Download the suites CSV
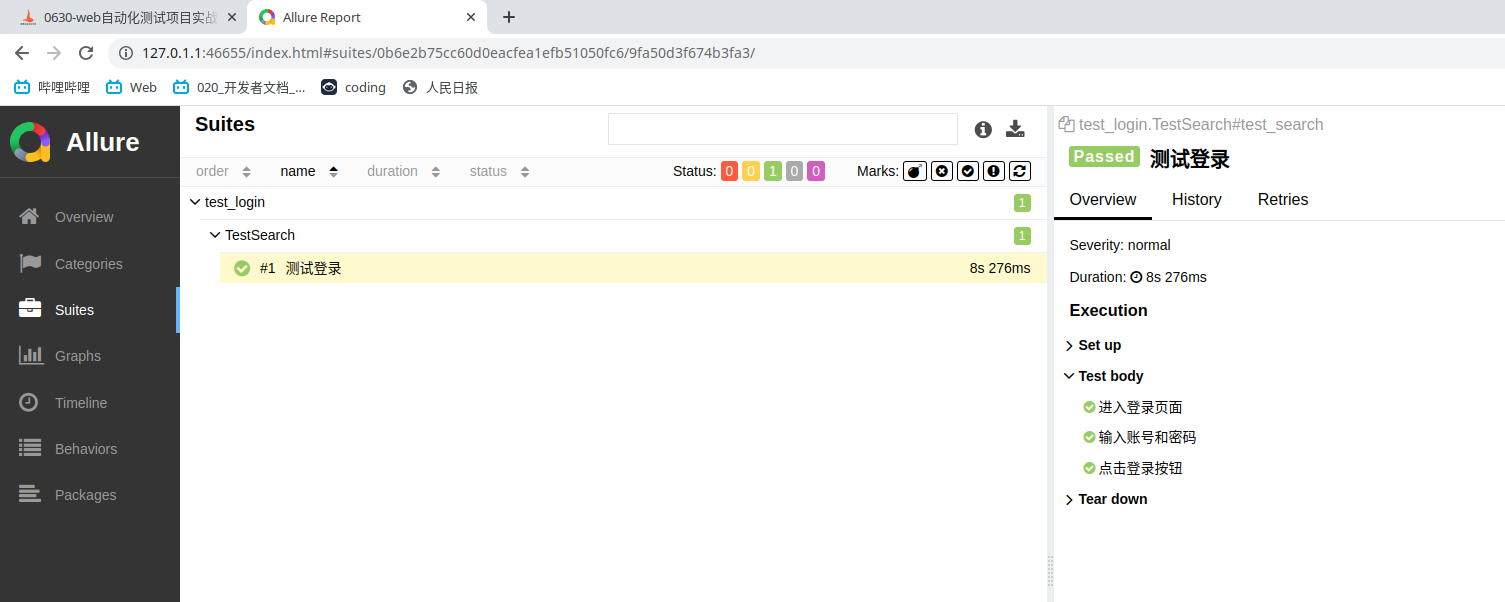This screenshot has width=1505, height=602. tap(1015, 129)
